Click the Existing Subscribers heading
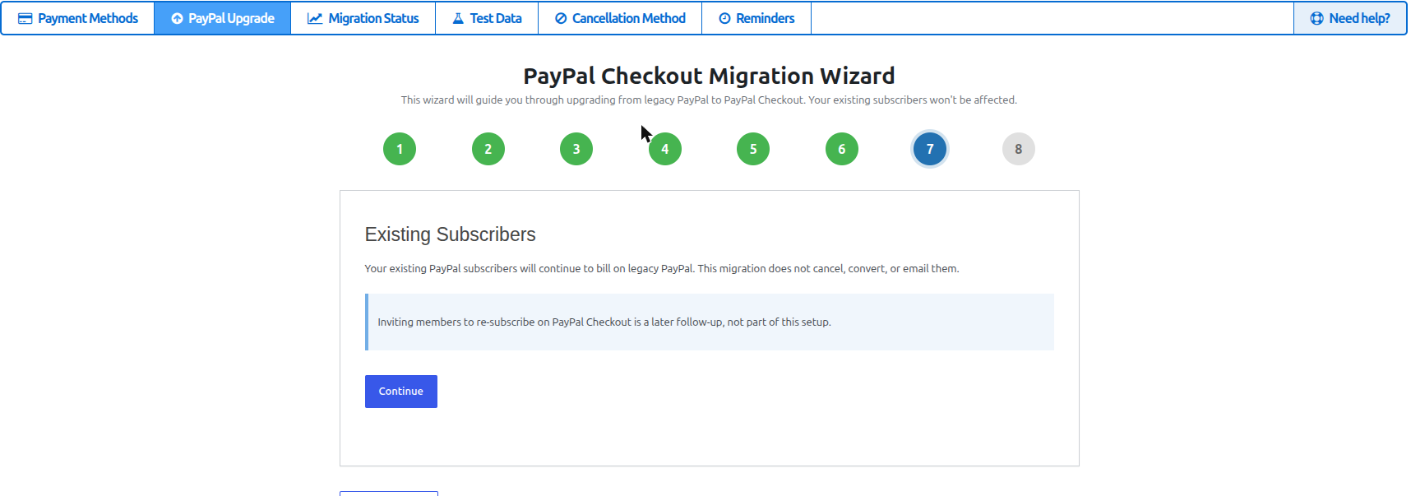The width and height of the screenshot is (1411, 496). 450,235
